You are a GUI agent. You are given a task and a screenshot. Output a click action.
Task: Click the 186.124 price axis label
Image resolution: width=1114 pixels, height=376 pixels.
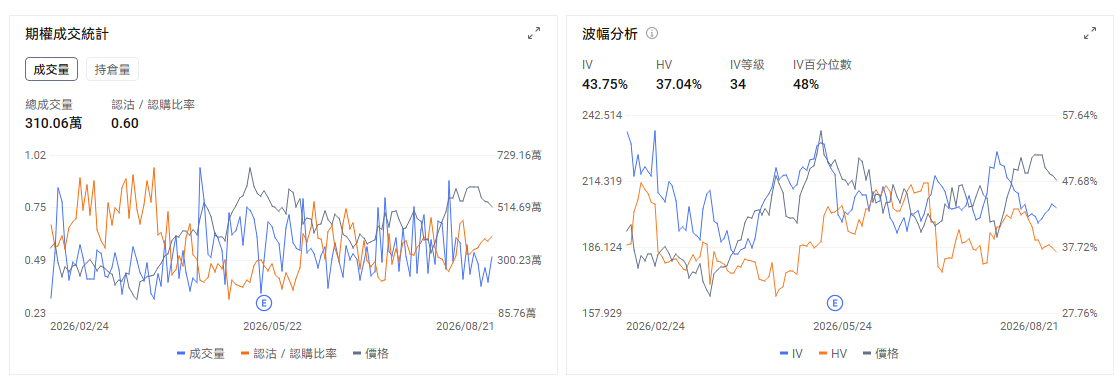[602, 247]
